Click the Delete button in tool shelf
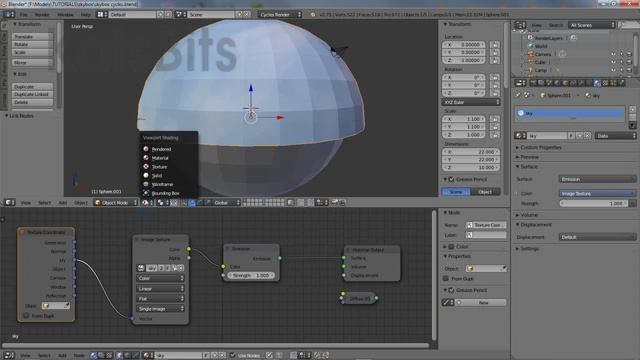 click(32, 102)
